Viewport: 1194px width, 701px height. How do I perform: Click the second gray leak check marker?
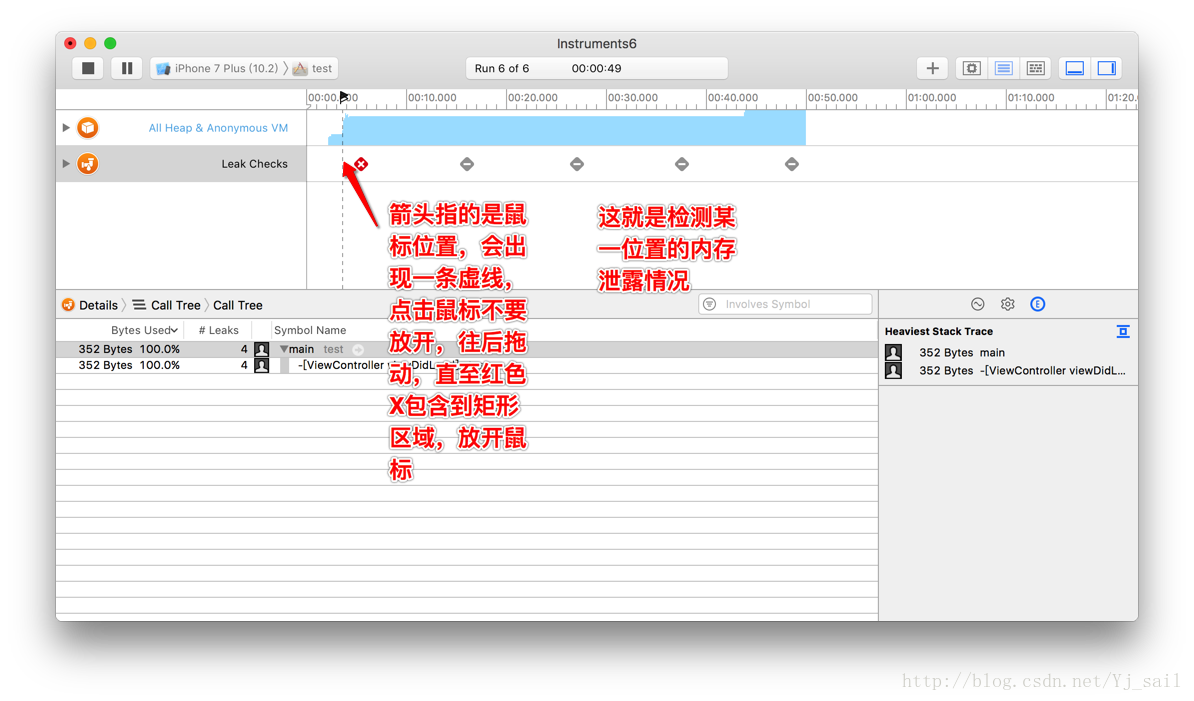tap(577, 164)
